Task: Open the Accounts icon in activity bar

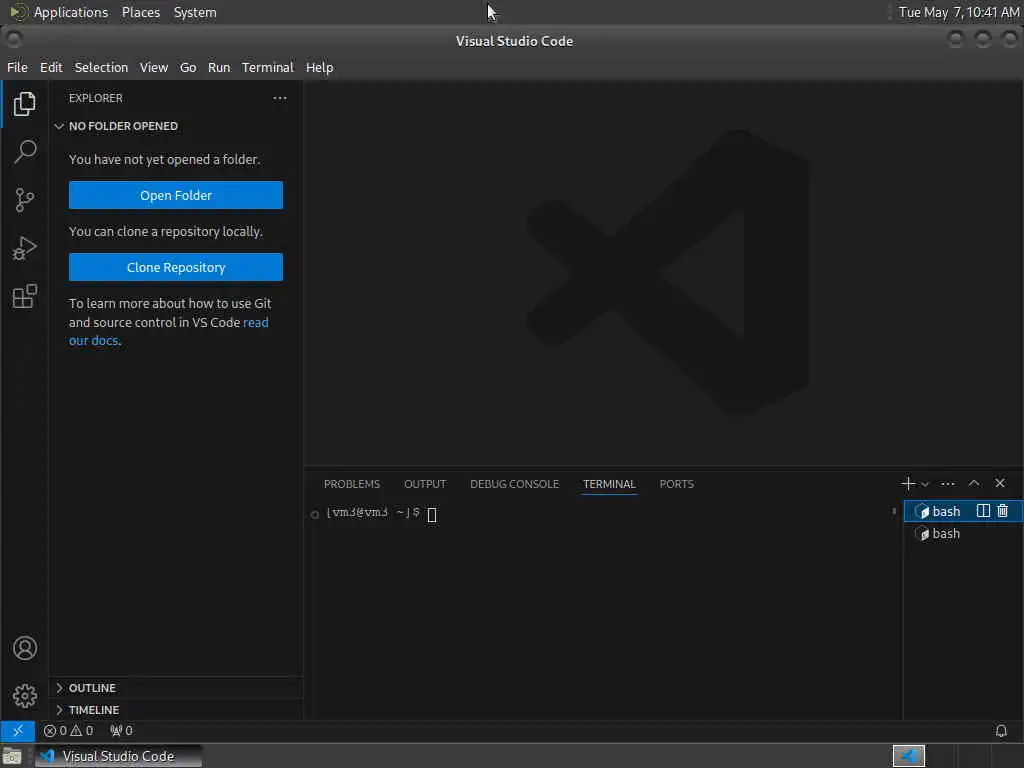Action: click(x=25, y=648)
